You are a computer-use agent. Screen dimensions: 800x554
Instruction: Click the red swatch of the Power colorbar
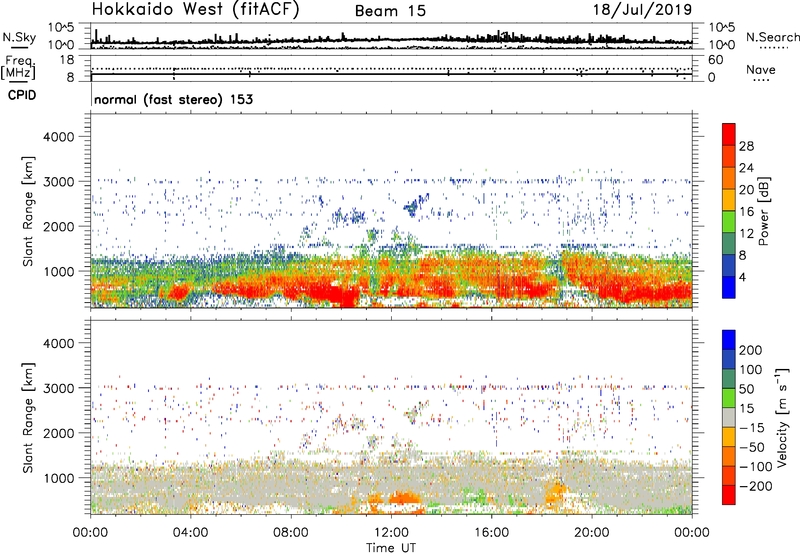[x=729, y=134]
